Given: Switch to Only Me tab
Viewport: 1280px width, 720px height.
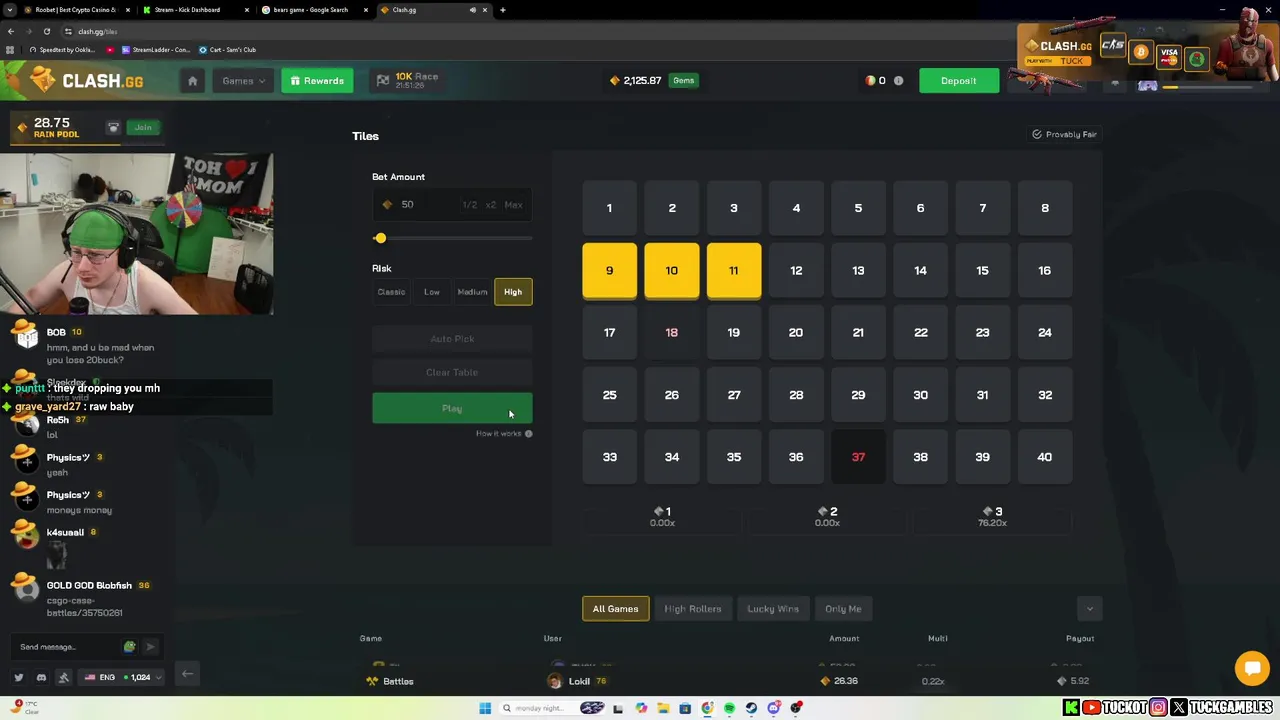Looking at the screenshot, I should tap(843, 609).
